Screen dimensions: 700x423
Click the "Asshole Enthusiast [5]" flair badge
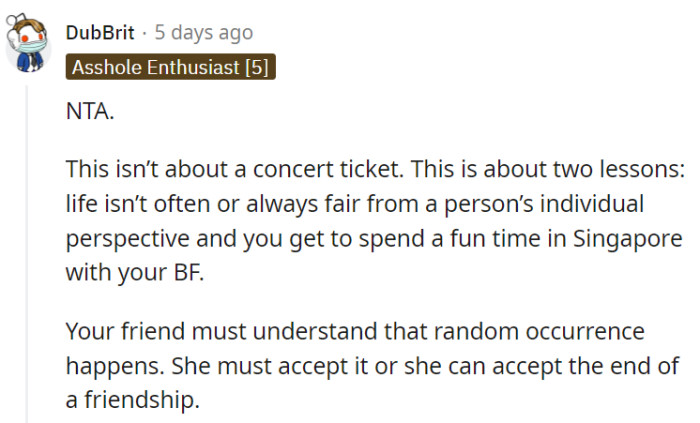click(170, 68)
